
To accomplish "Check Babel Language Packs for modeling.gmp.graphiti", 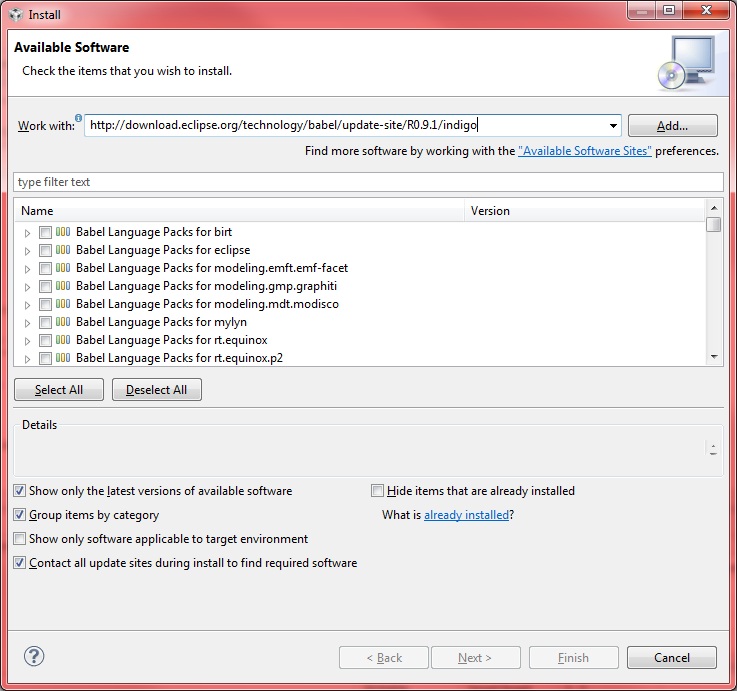I will coord(46,286).
